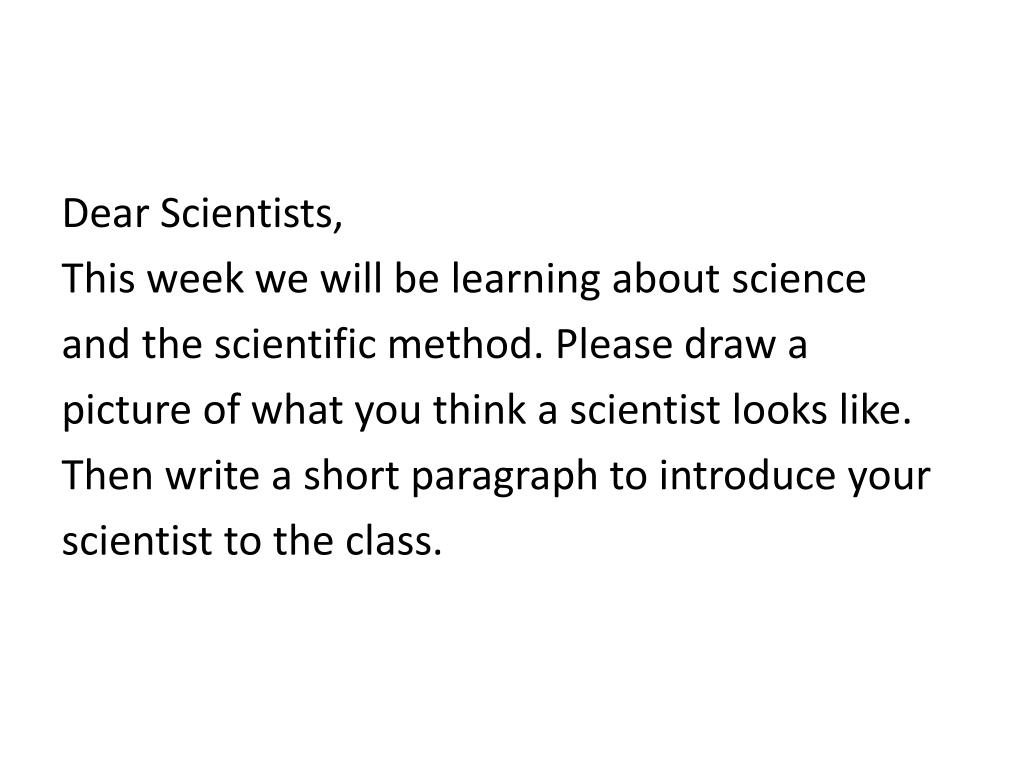Click the words "This week"

(x=153, y=279)
